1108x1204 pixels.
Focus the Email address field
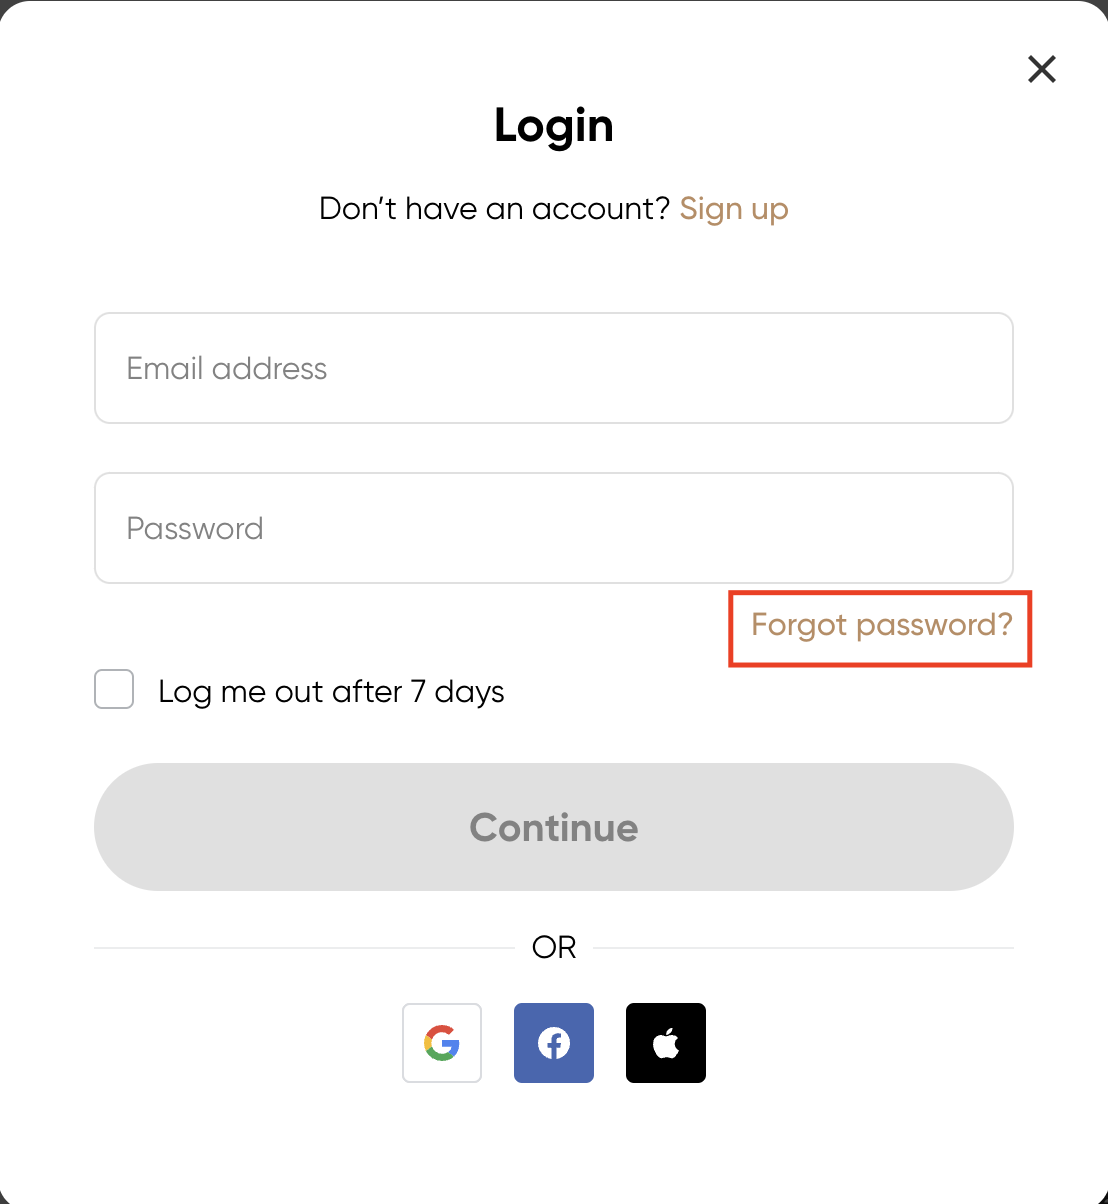[554, 368]
